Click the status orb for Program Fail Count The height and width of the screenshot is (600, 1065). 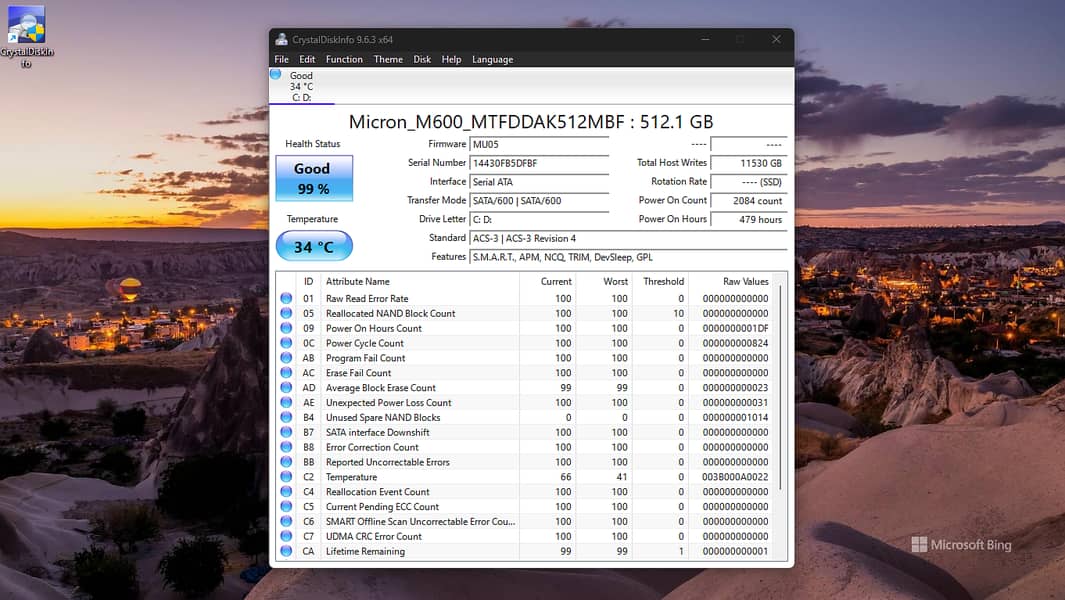coord(286,358)
